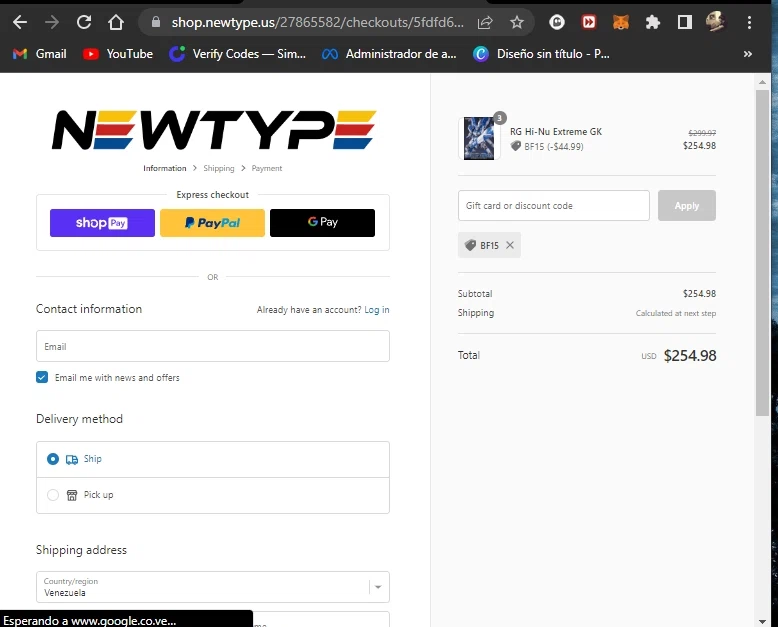Open the browser home page icon
778x627 pixels.
tap(116, 22)
